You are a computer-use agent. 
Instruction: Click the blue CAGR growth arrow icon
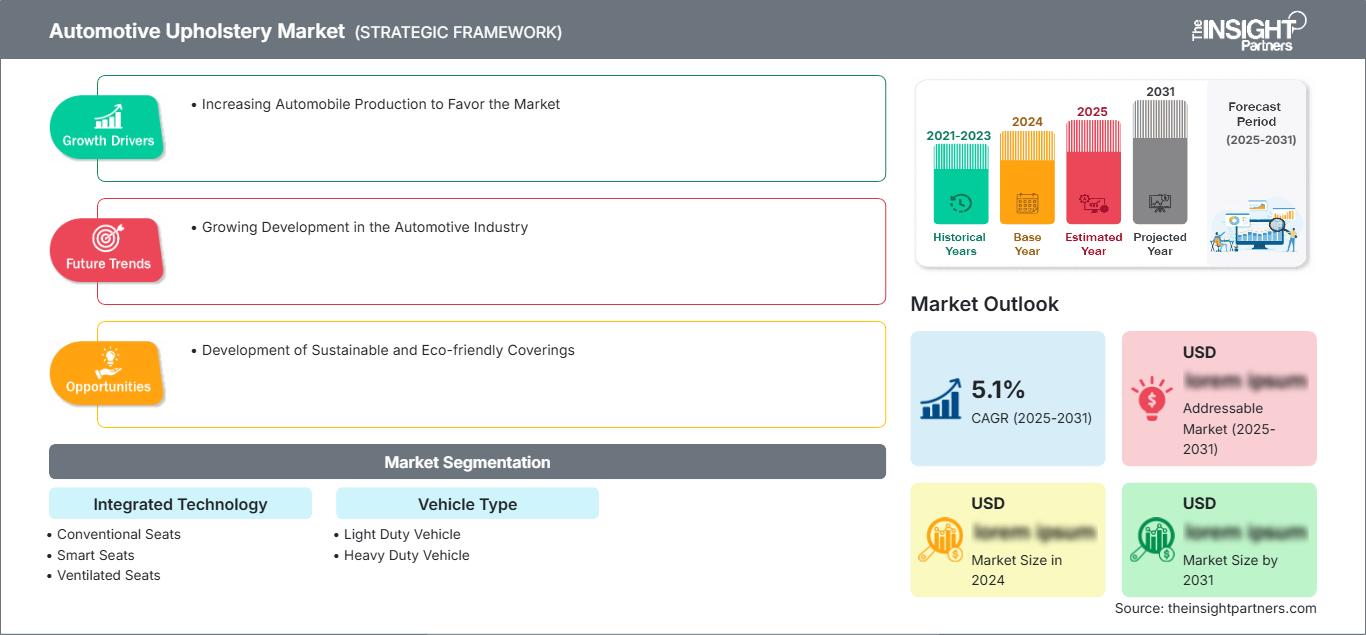pos(940,396)
